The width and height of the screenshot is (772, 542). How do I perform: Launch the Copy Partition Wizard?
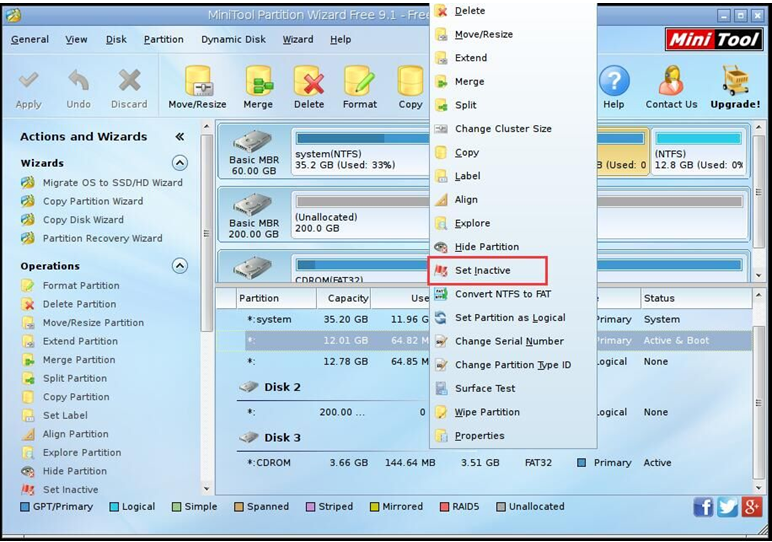pos(82,201)
